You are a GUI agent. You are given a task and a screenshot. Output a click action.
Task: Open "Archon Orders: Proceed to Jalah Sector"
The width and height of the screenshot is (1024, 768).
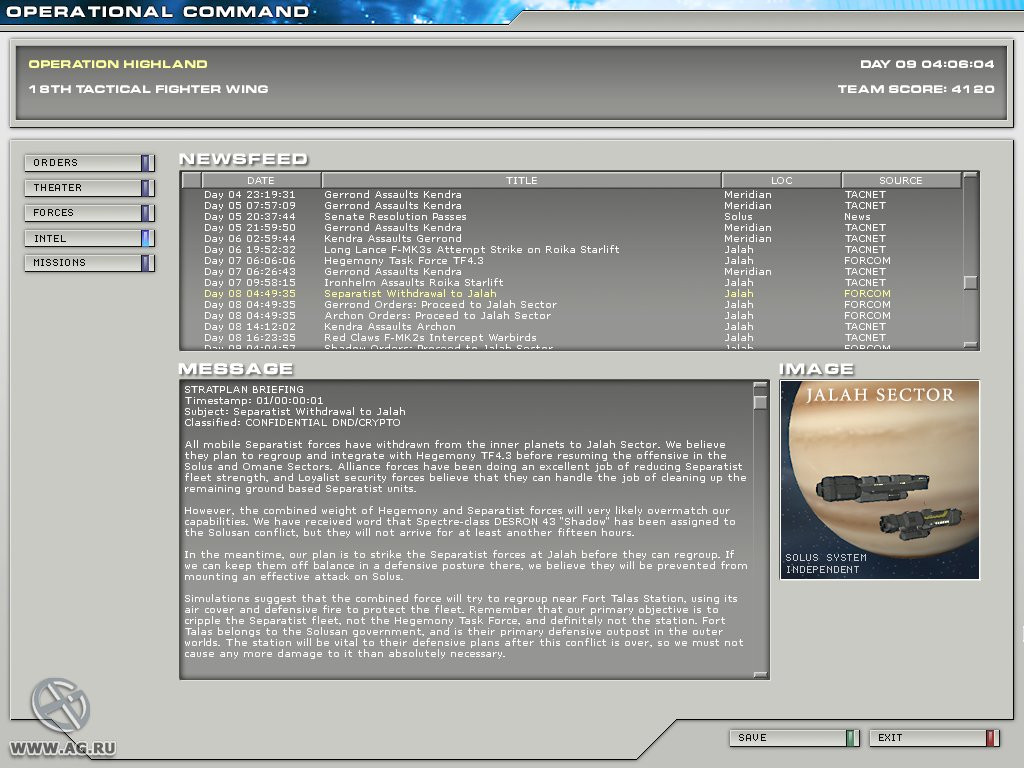(x=571, y=316)
